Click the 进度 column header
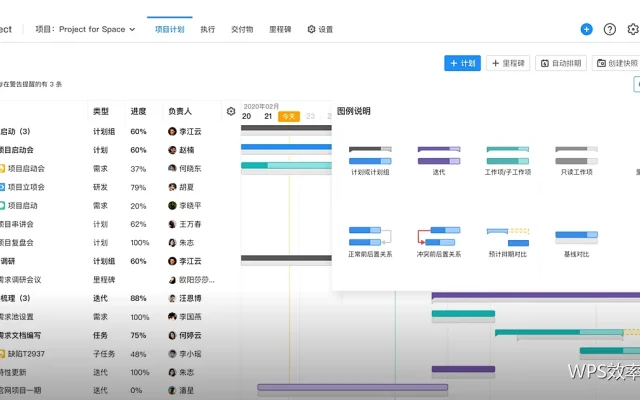Viewport: 640px width, 400px height. click(x=138, y=111)
